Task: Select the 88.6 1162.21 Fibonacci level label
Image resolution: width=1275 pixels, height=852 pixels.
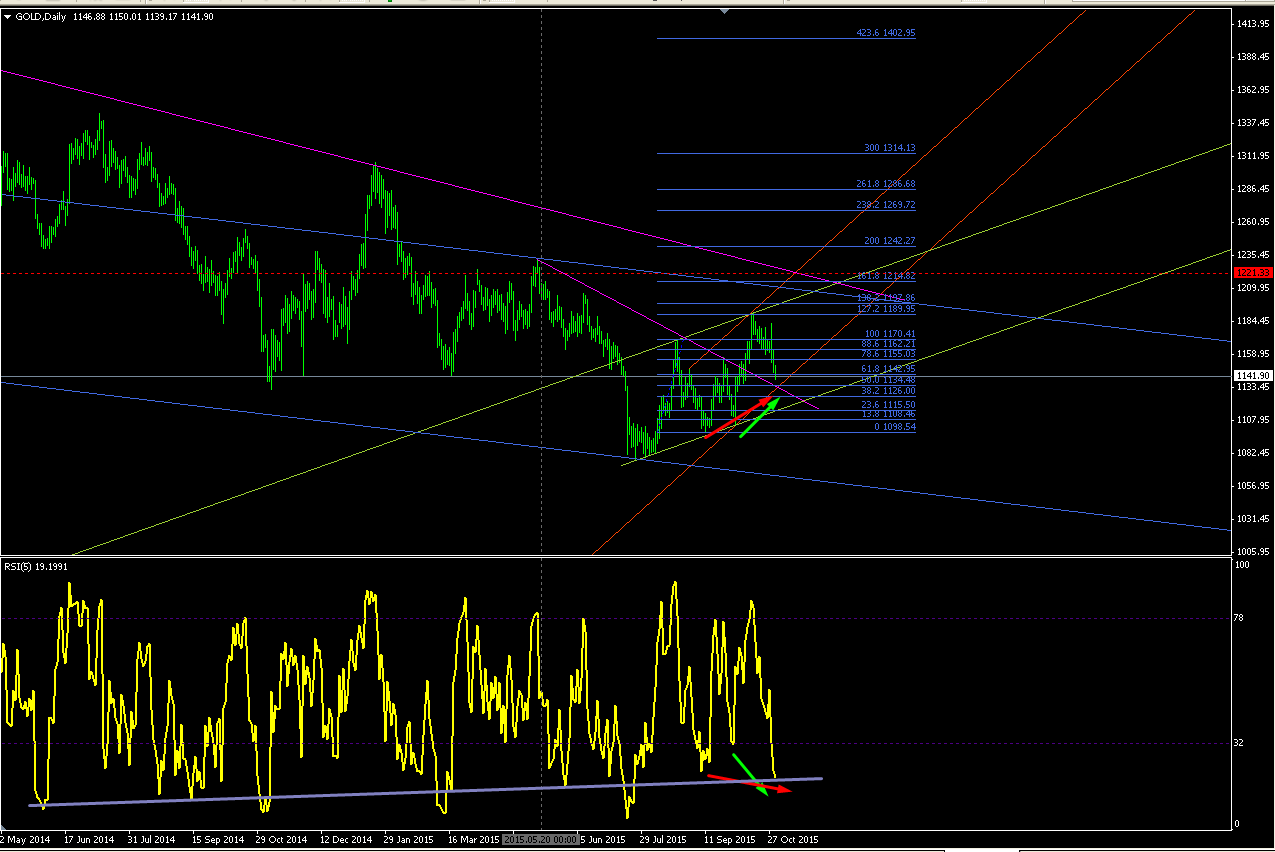Action: tap(887, 344)
